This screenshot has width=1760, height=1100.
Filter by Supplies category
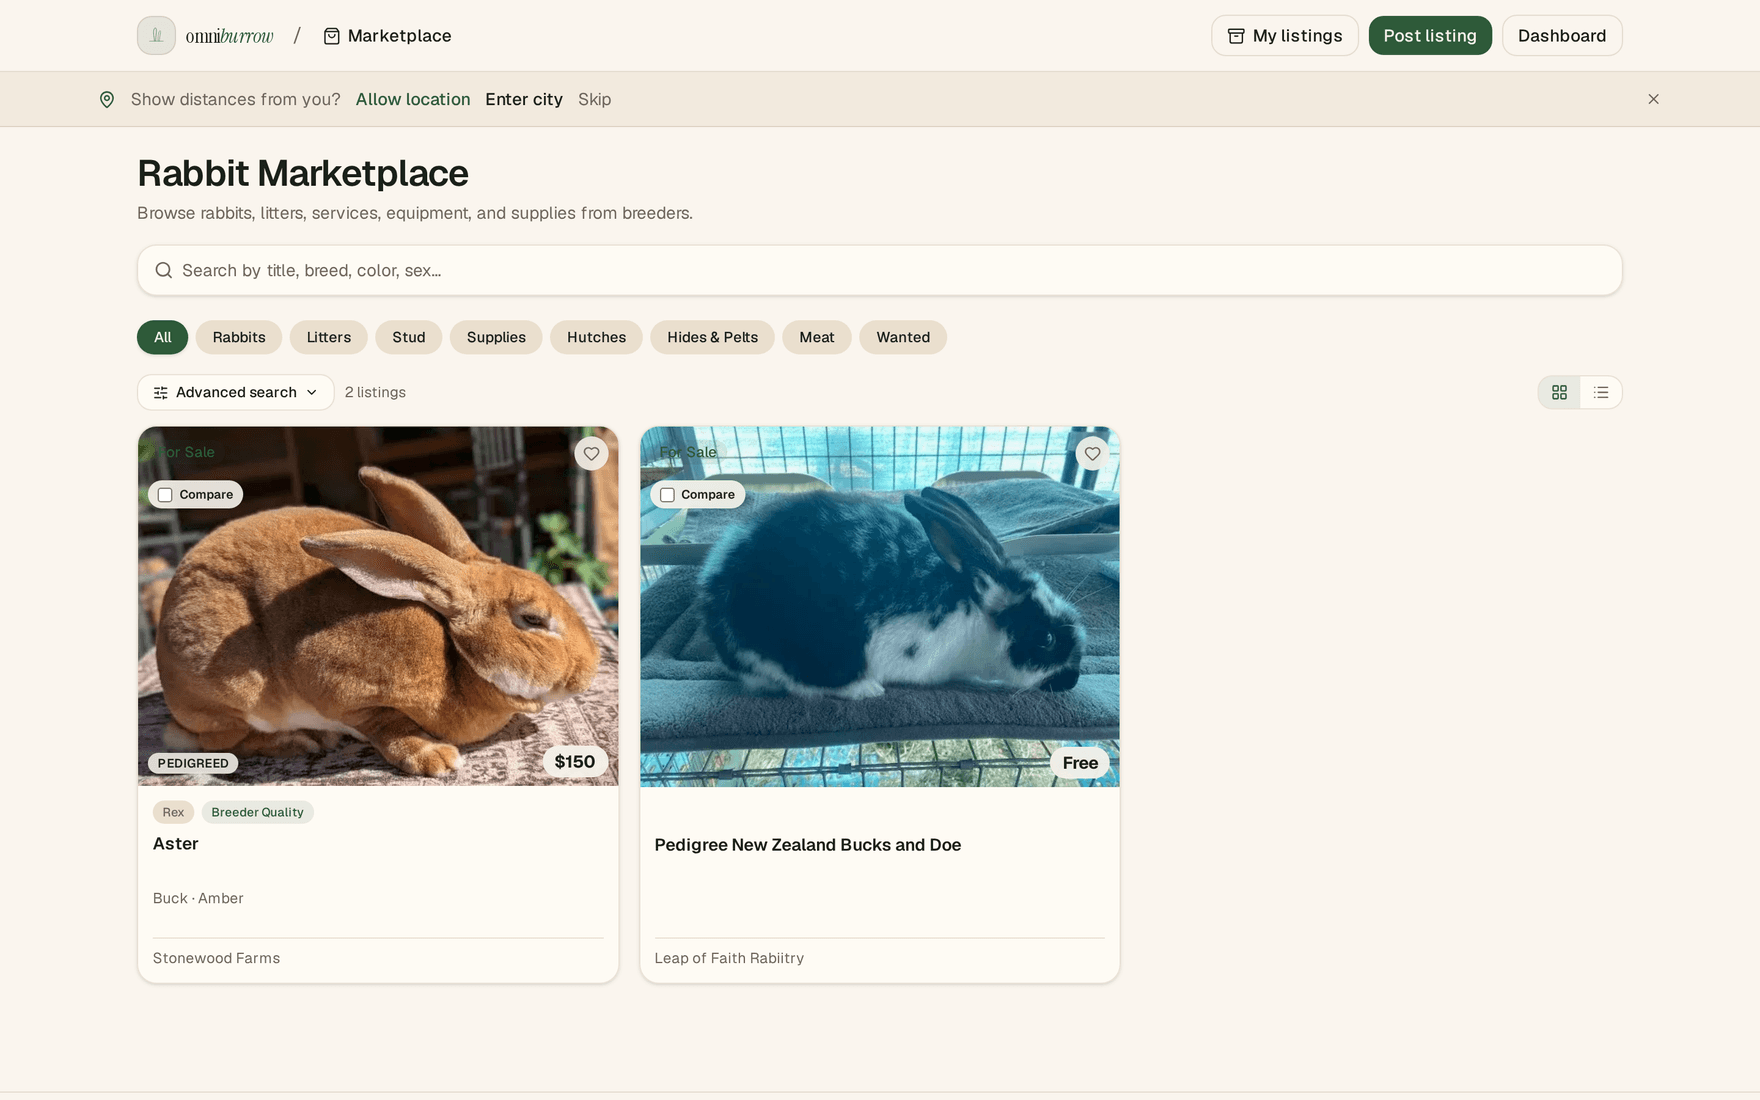tap(496, 337)
